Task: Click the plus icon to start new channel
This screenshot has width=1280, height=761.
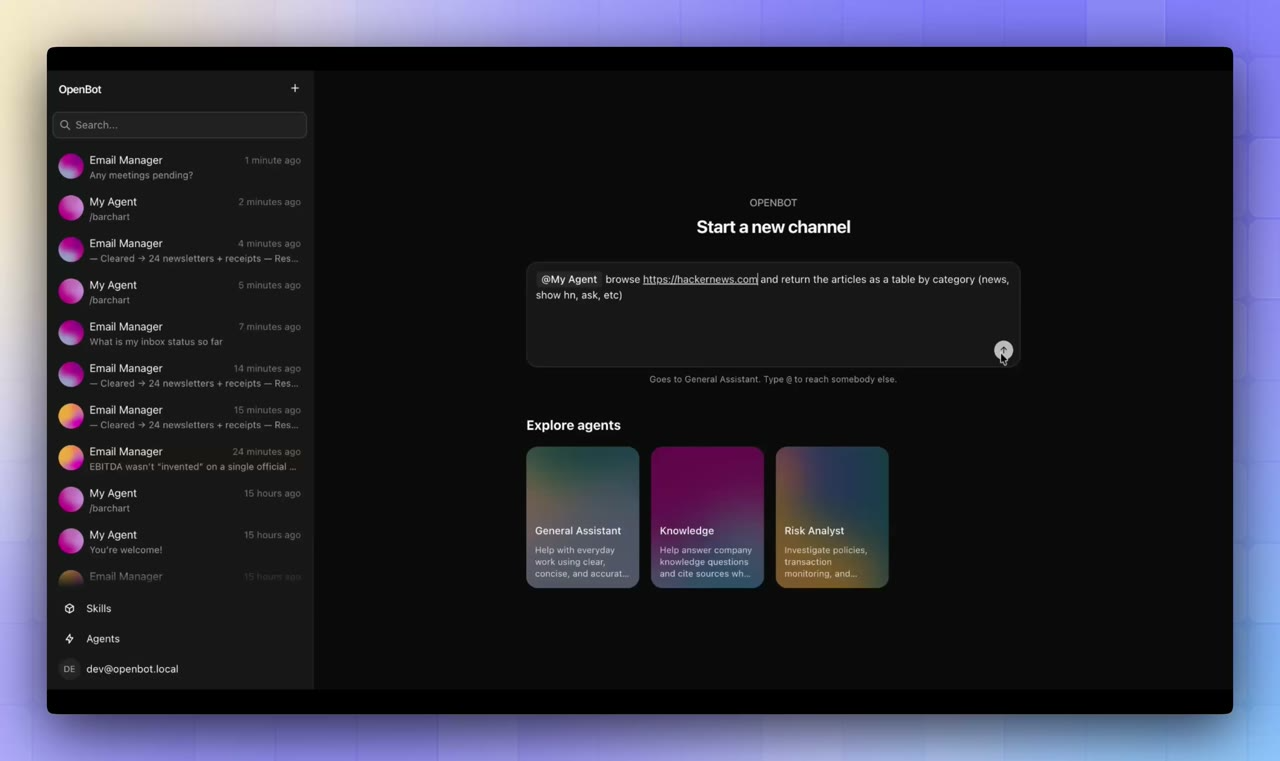Action: [295, 89]
